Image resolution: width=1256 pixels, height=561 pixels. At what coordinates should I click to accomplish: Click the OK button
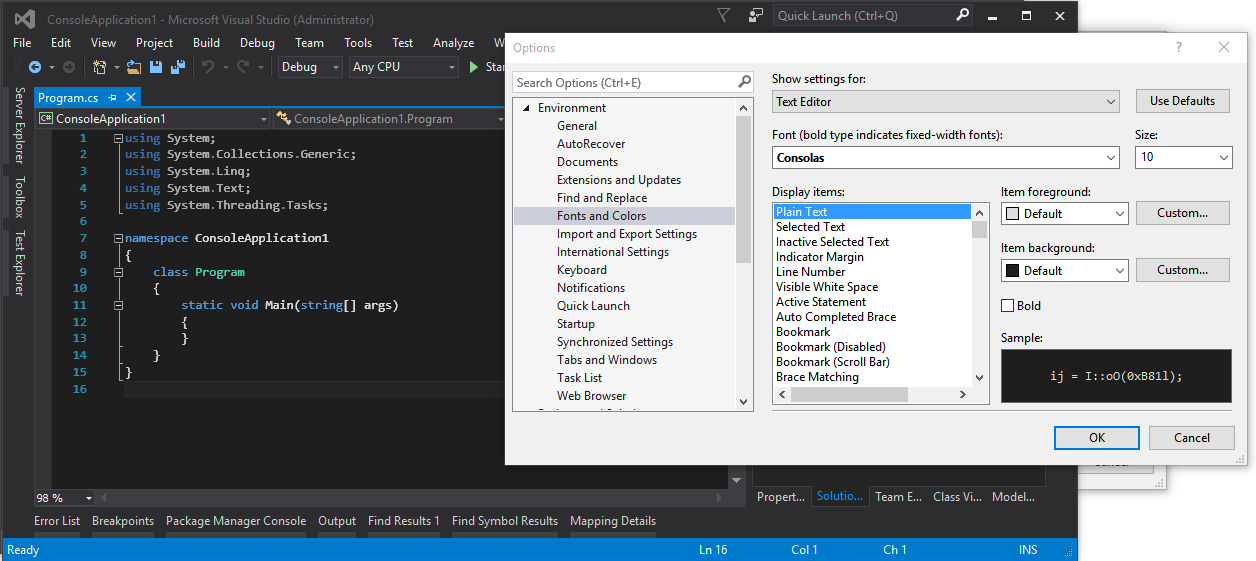pyautogui.click(x=1097, y=438)
